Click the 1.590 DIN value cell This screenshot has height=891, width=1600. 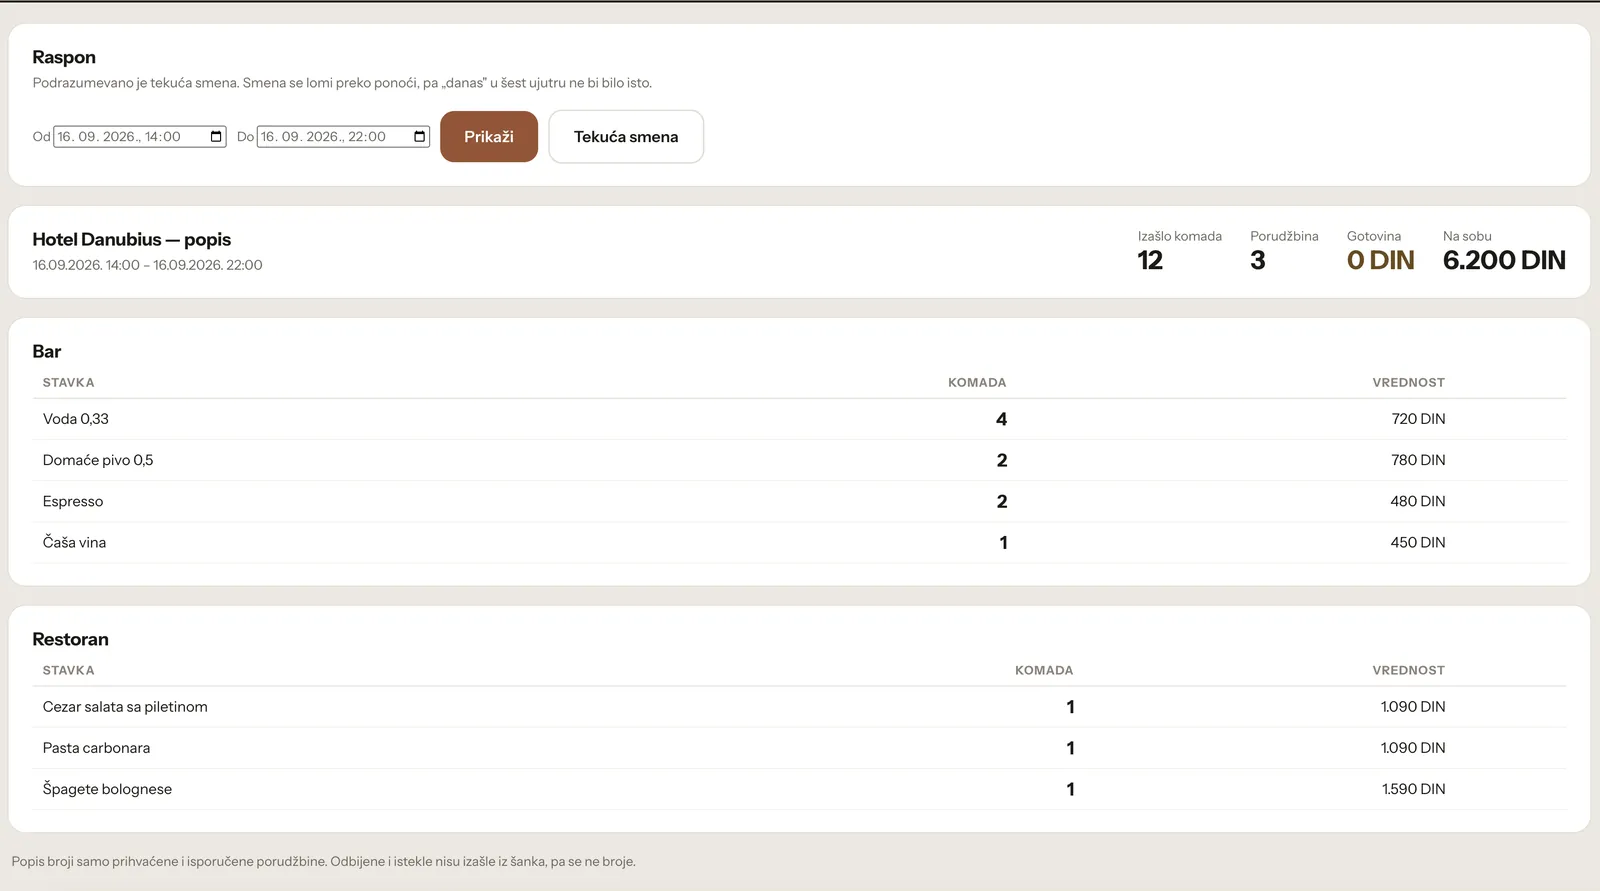(1413, 789)
